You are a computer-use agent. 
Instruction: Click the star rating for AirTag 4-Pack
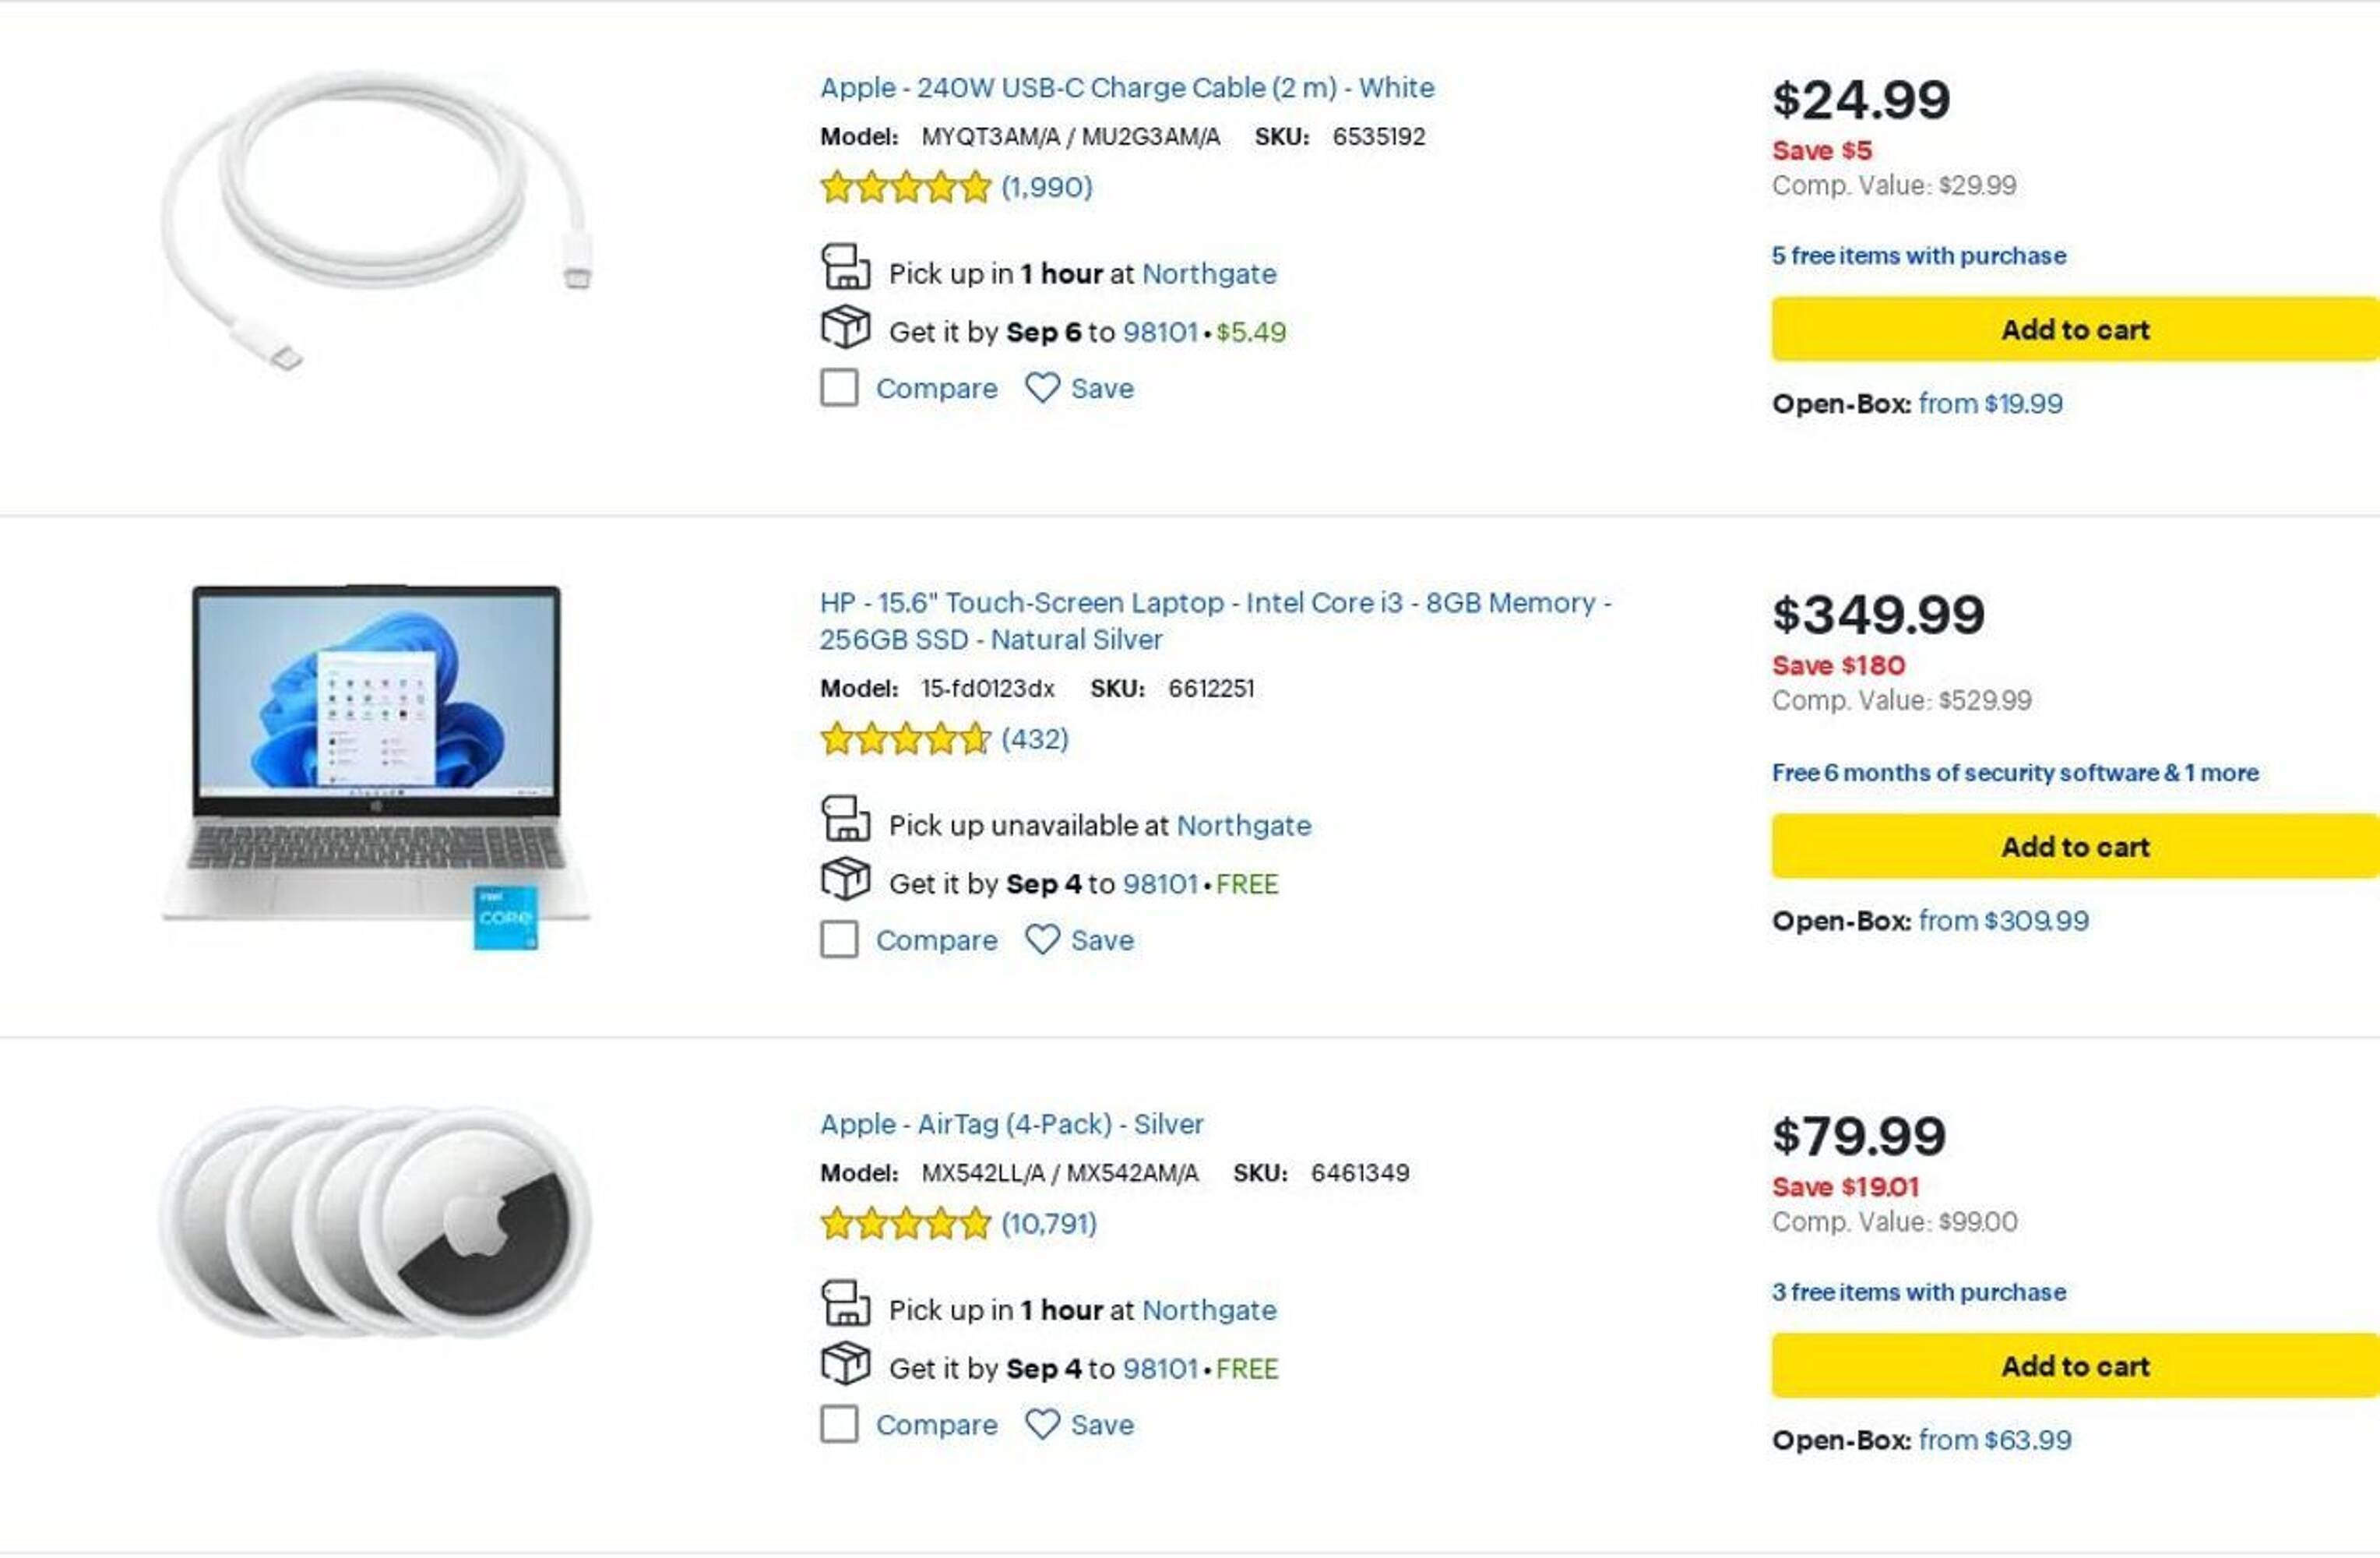tap(905, 1223)
